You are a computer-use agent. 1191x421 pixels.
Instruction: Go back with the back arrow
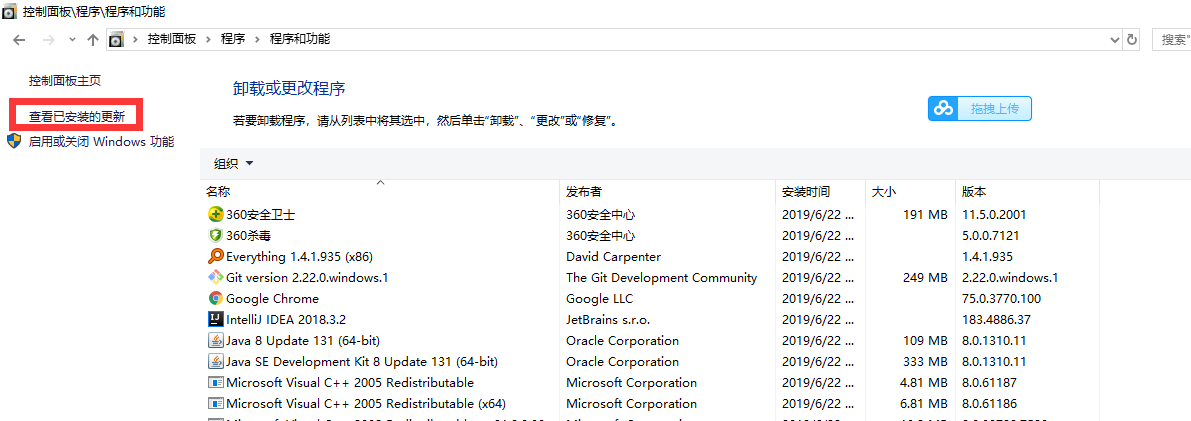(20, 40)
